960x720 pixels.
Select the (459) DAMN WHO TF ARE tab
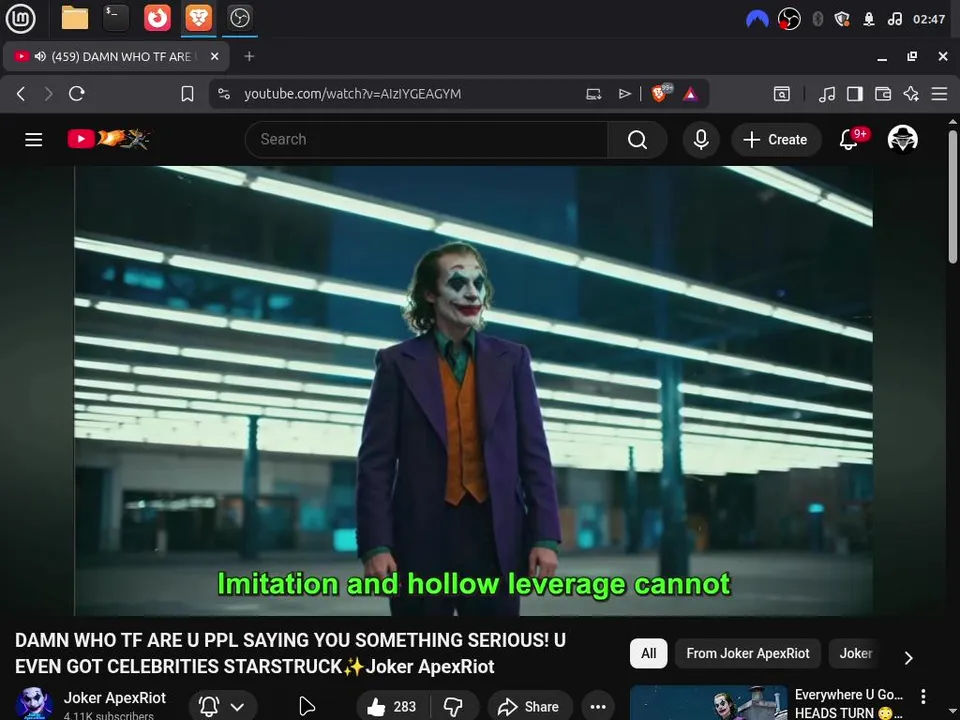click(116, 56)
